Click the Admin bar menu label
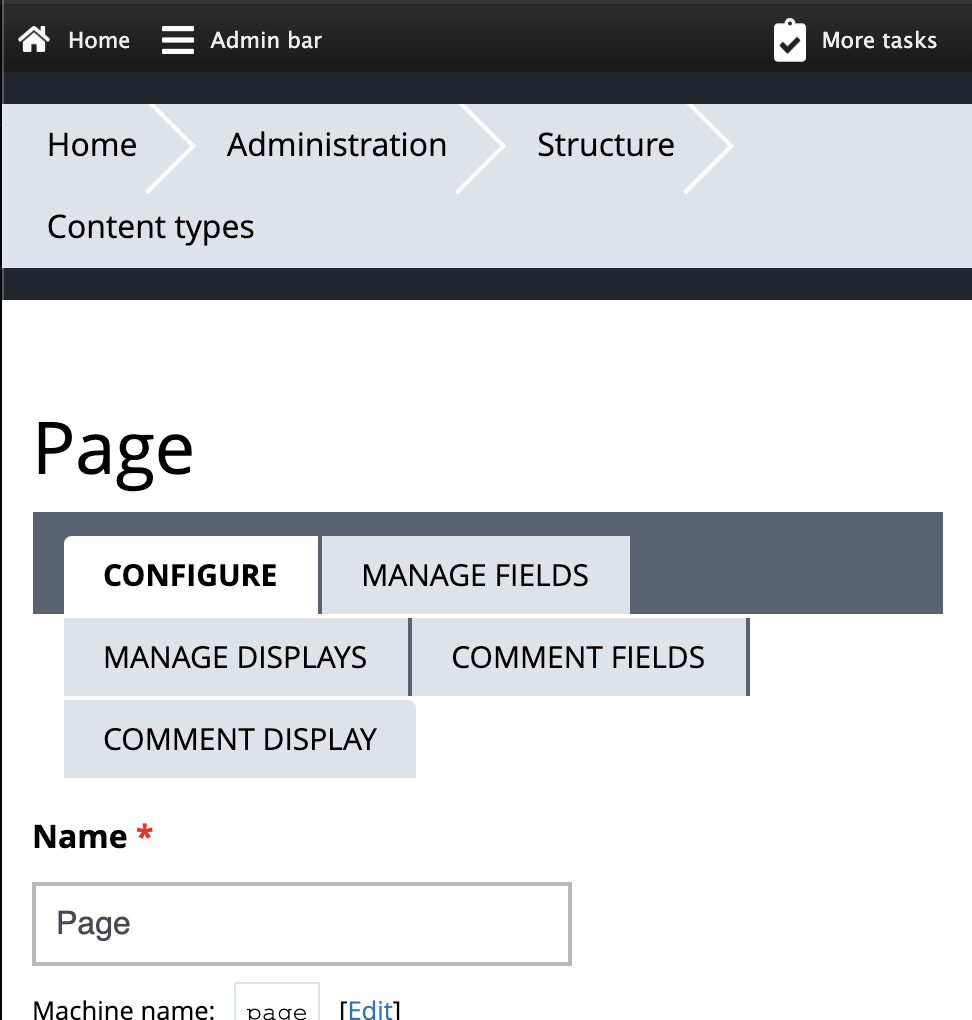 [x=265, y=39]
